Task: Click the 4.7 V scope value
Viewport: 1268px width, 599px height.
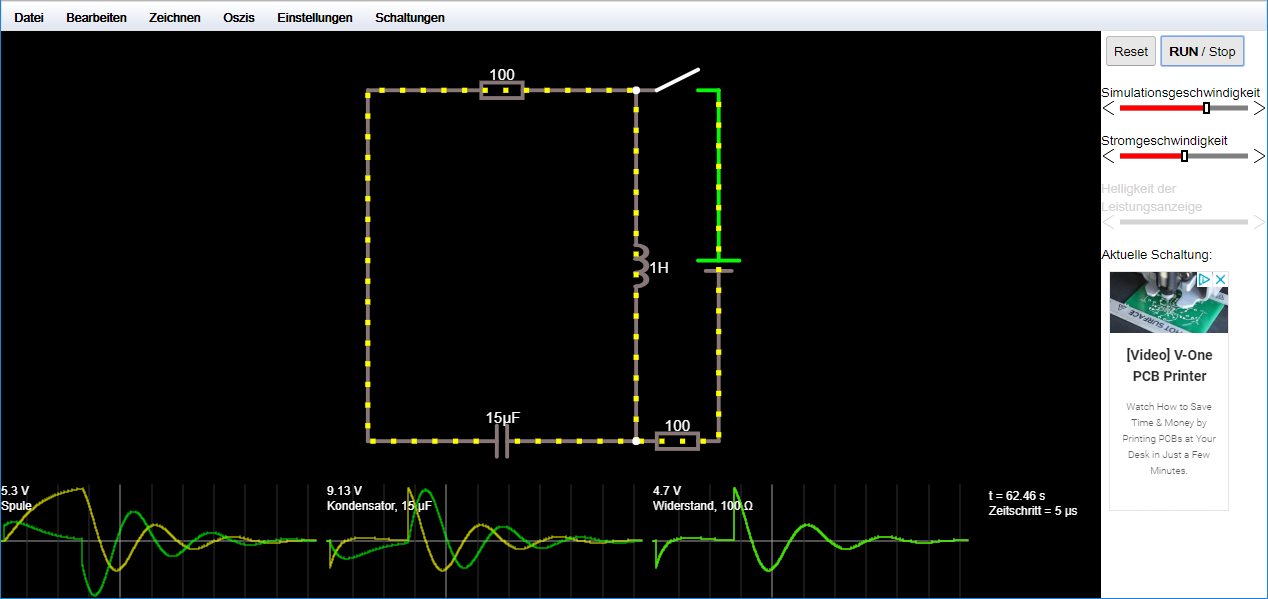Action: coord(667,491)
